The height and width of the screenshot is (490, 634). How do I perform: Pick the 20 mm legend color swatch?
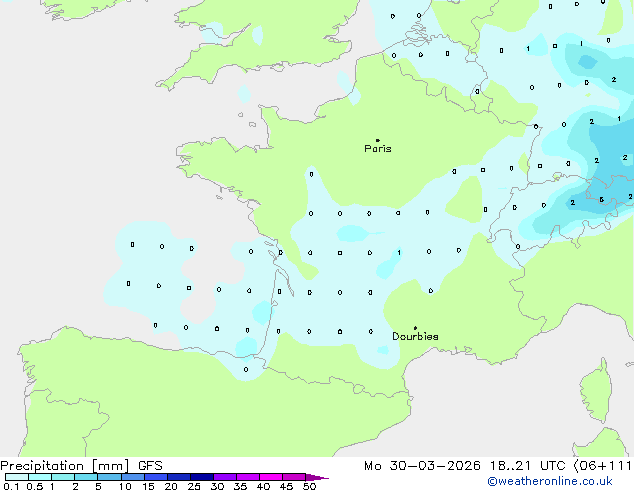pyautogui.click(x=179, y=477)
